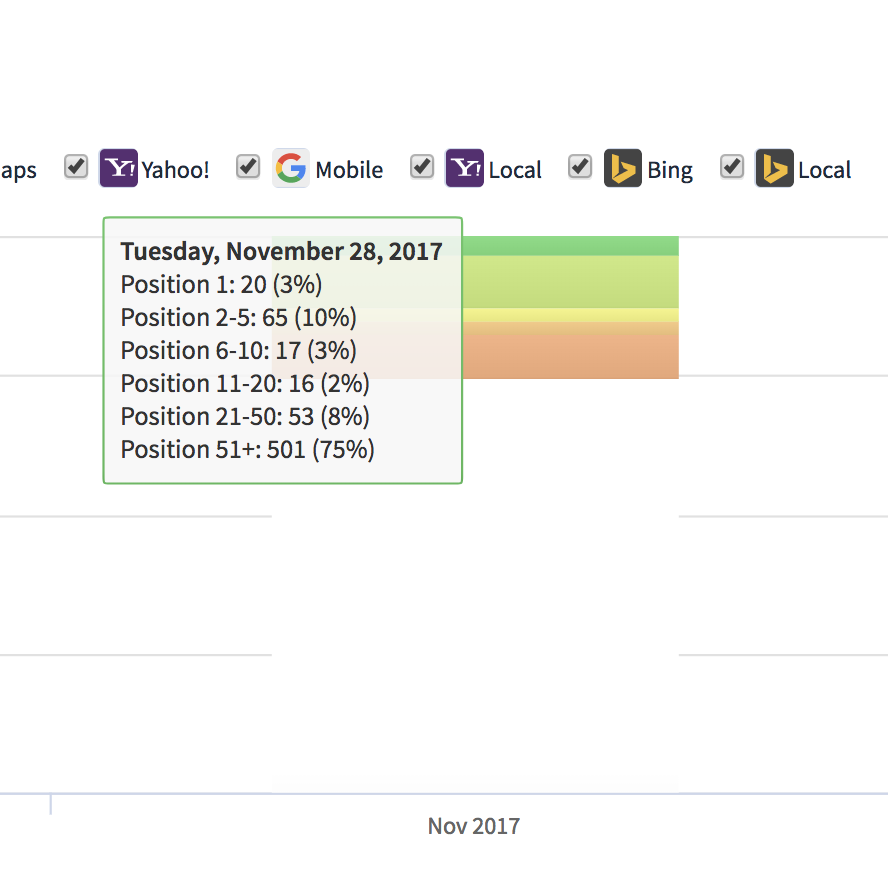Screen dimensions: 888x880
Task: Toggle the Bing Local checkbox
Action: 732,167
